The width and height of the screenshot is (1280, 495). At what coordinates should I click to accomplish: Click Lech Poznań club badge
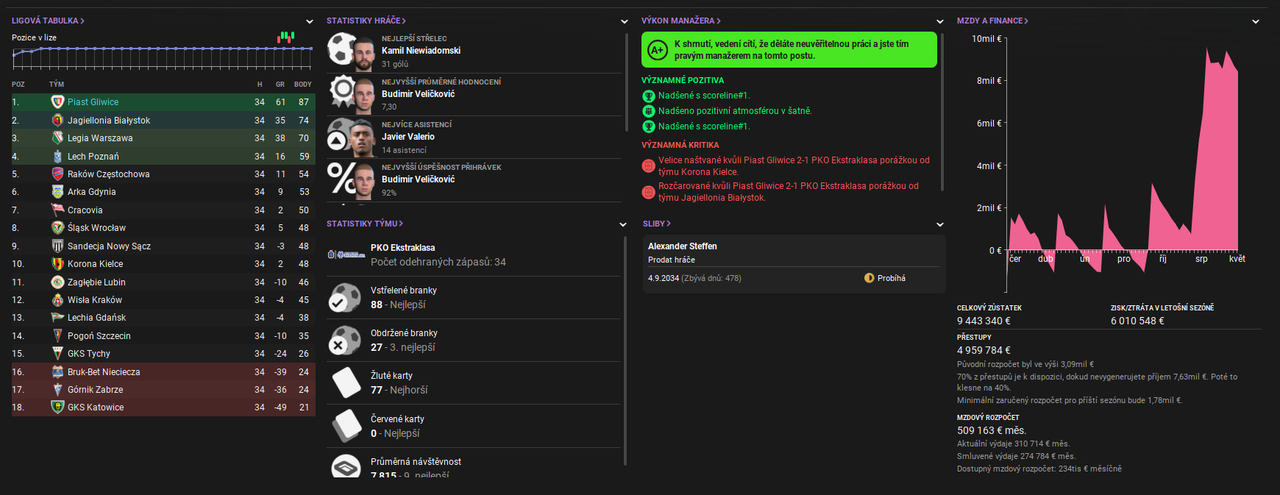pos(57,156)
